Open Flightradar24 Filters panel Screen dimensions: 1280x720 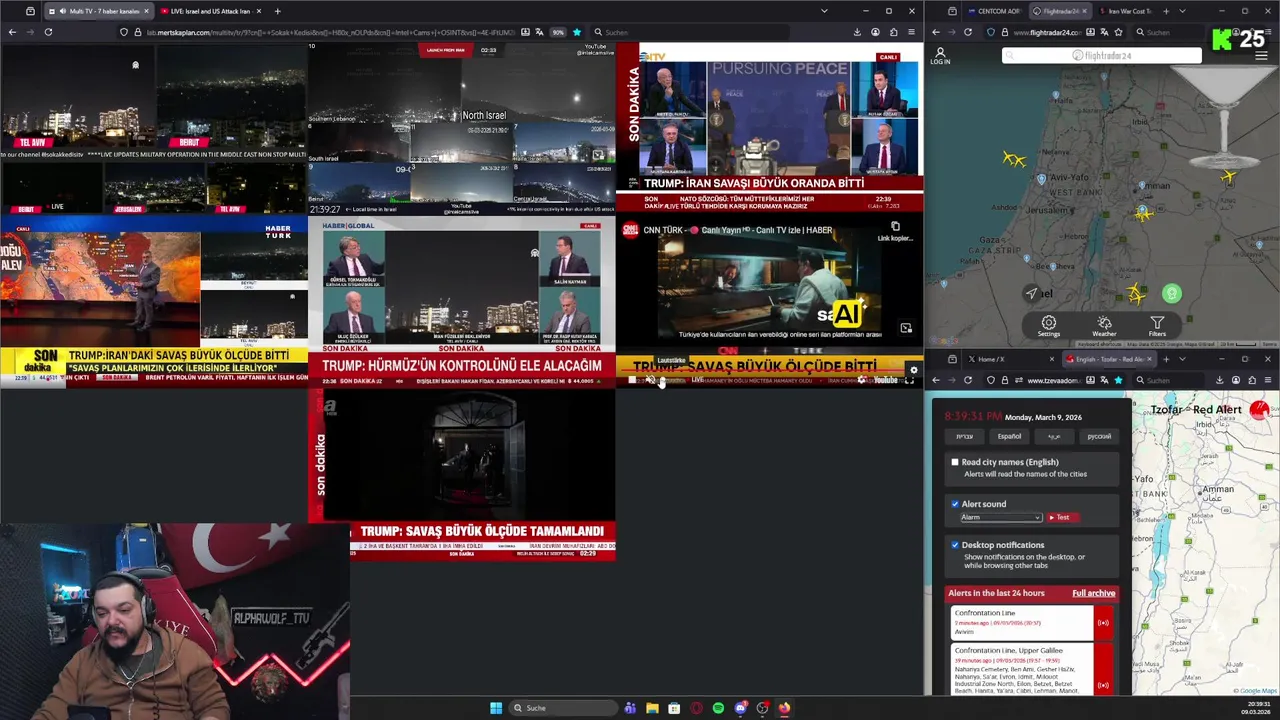(x=1157, y=326)
